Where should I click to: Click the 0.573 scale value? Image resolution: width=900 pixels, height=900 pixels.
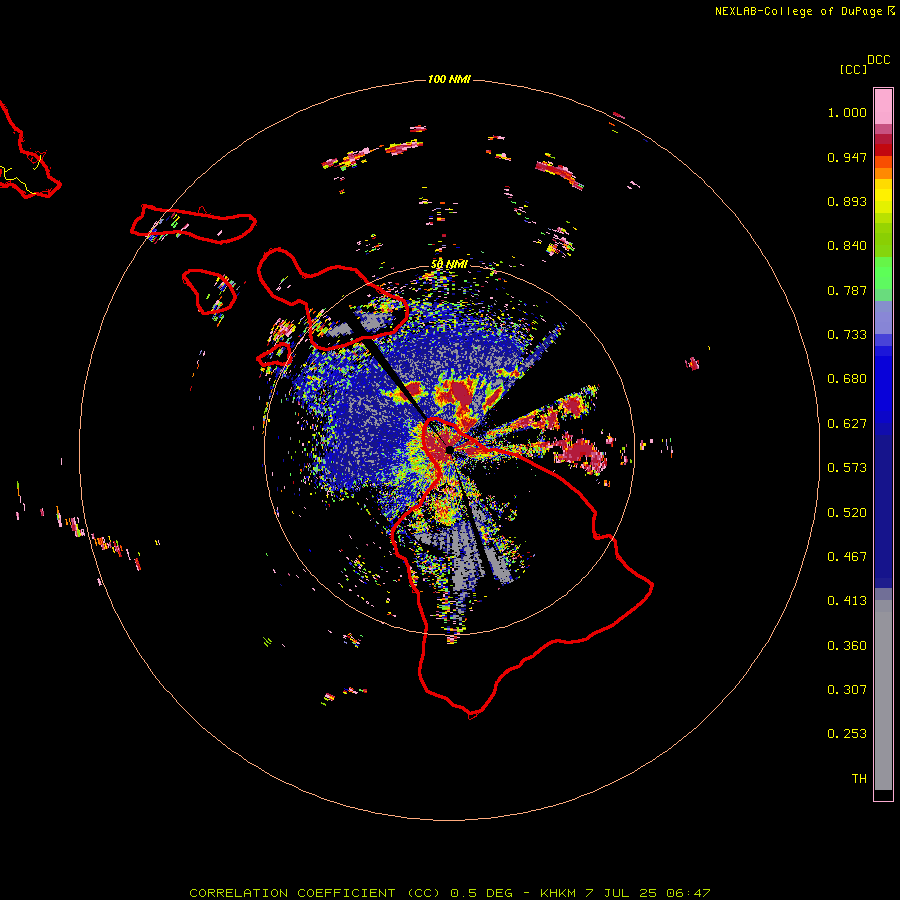tap(847, 468)
